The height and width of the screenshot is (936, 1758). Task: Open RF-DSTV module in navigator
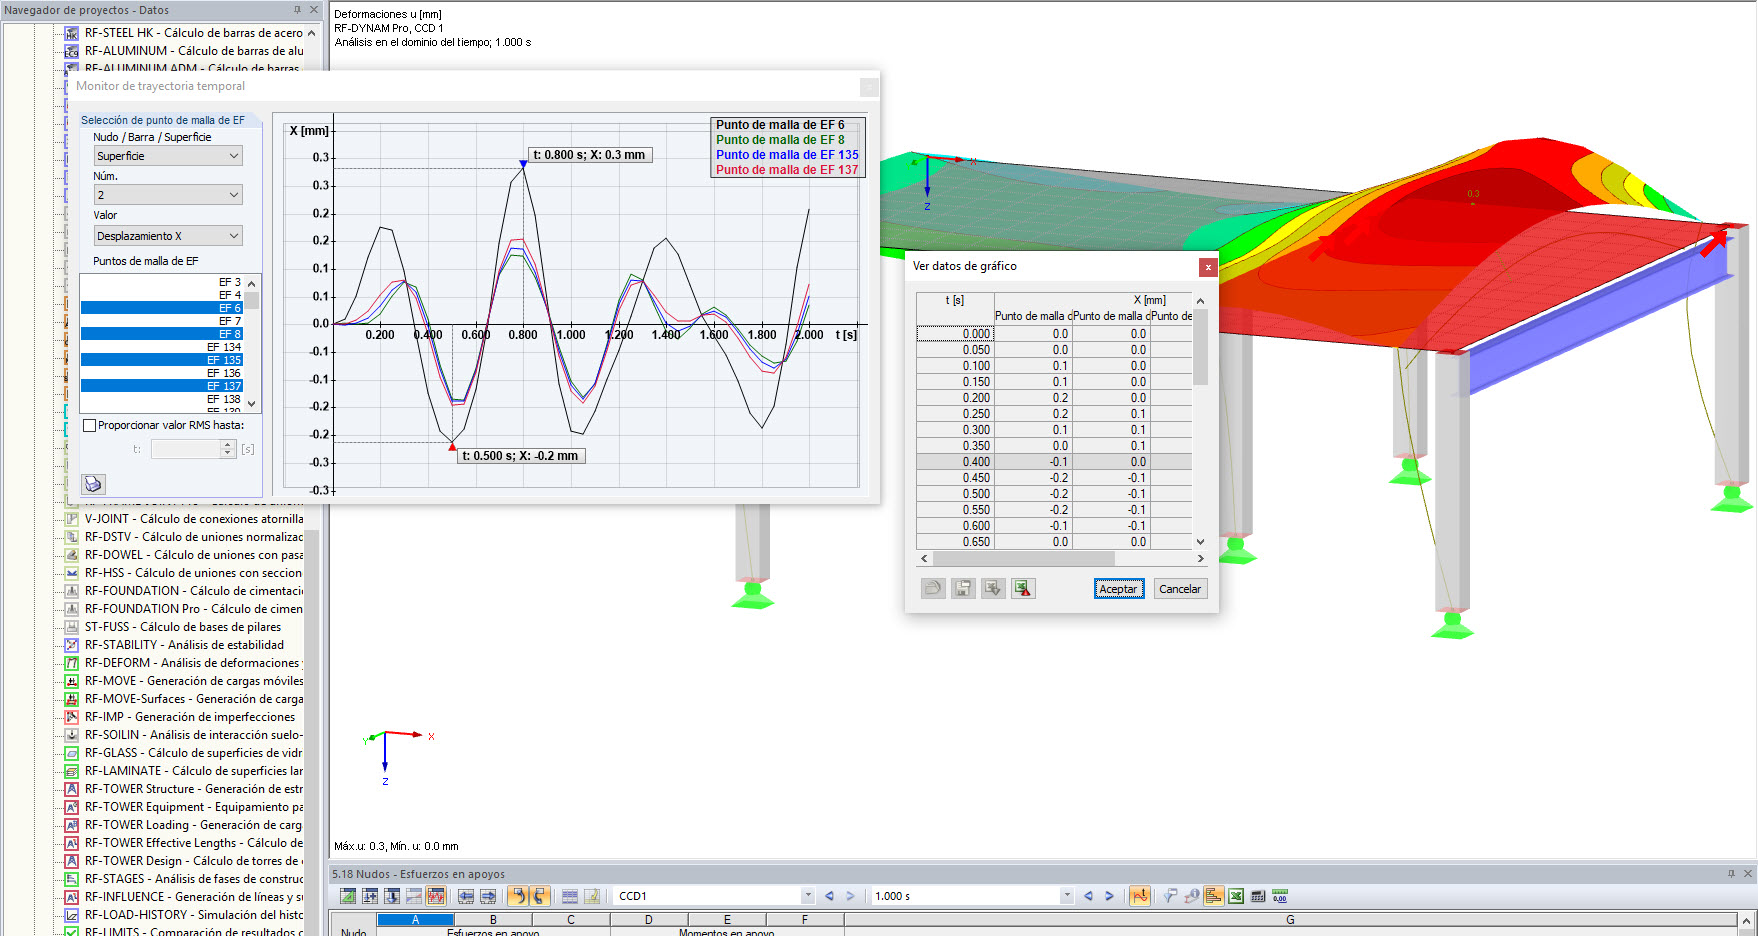click(x=193, y=537)
